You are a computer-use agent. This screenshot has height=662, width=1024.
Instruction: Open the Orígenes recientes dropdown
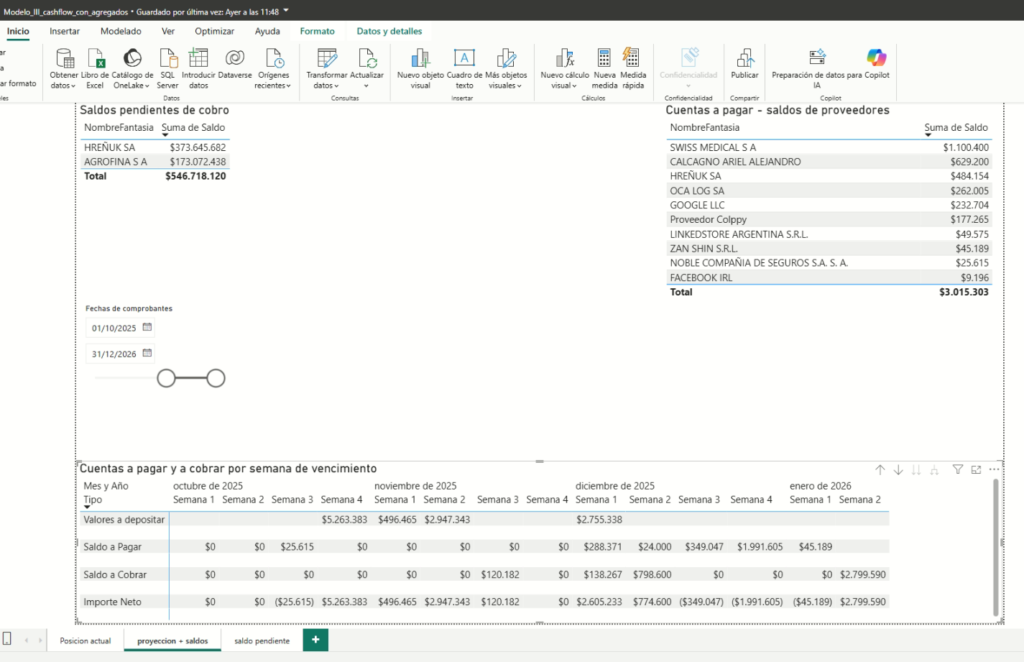pyautogui.click(x=274, y=86)
